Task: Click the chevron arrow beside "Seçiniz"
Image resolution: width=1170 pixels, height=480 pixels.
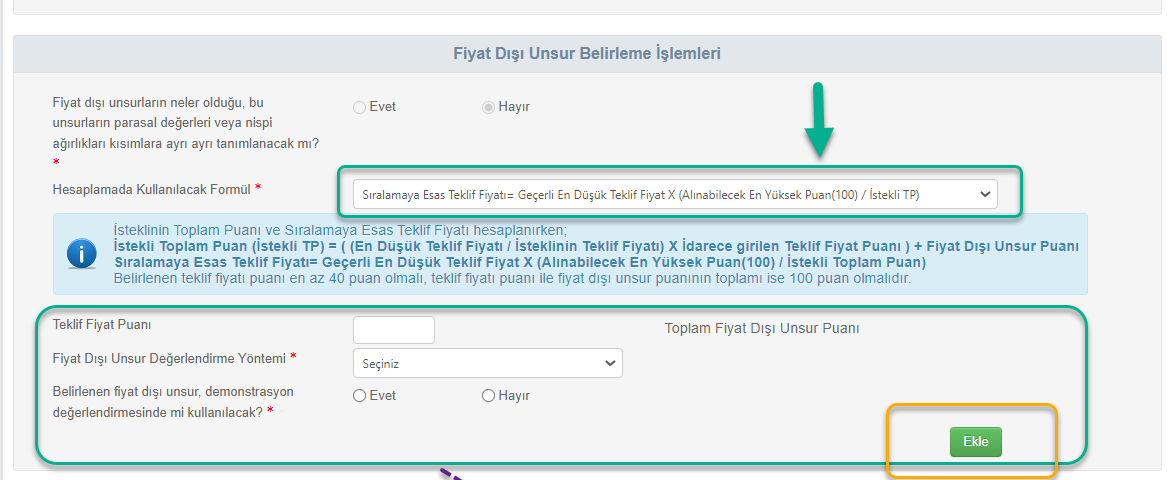Action: click(x=610, y=363)
